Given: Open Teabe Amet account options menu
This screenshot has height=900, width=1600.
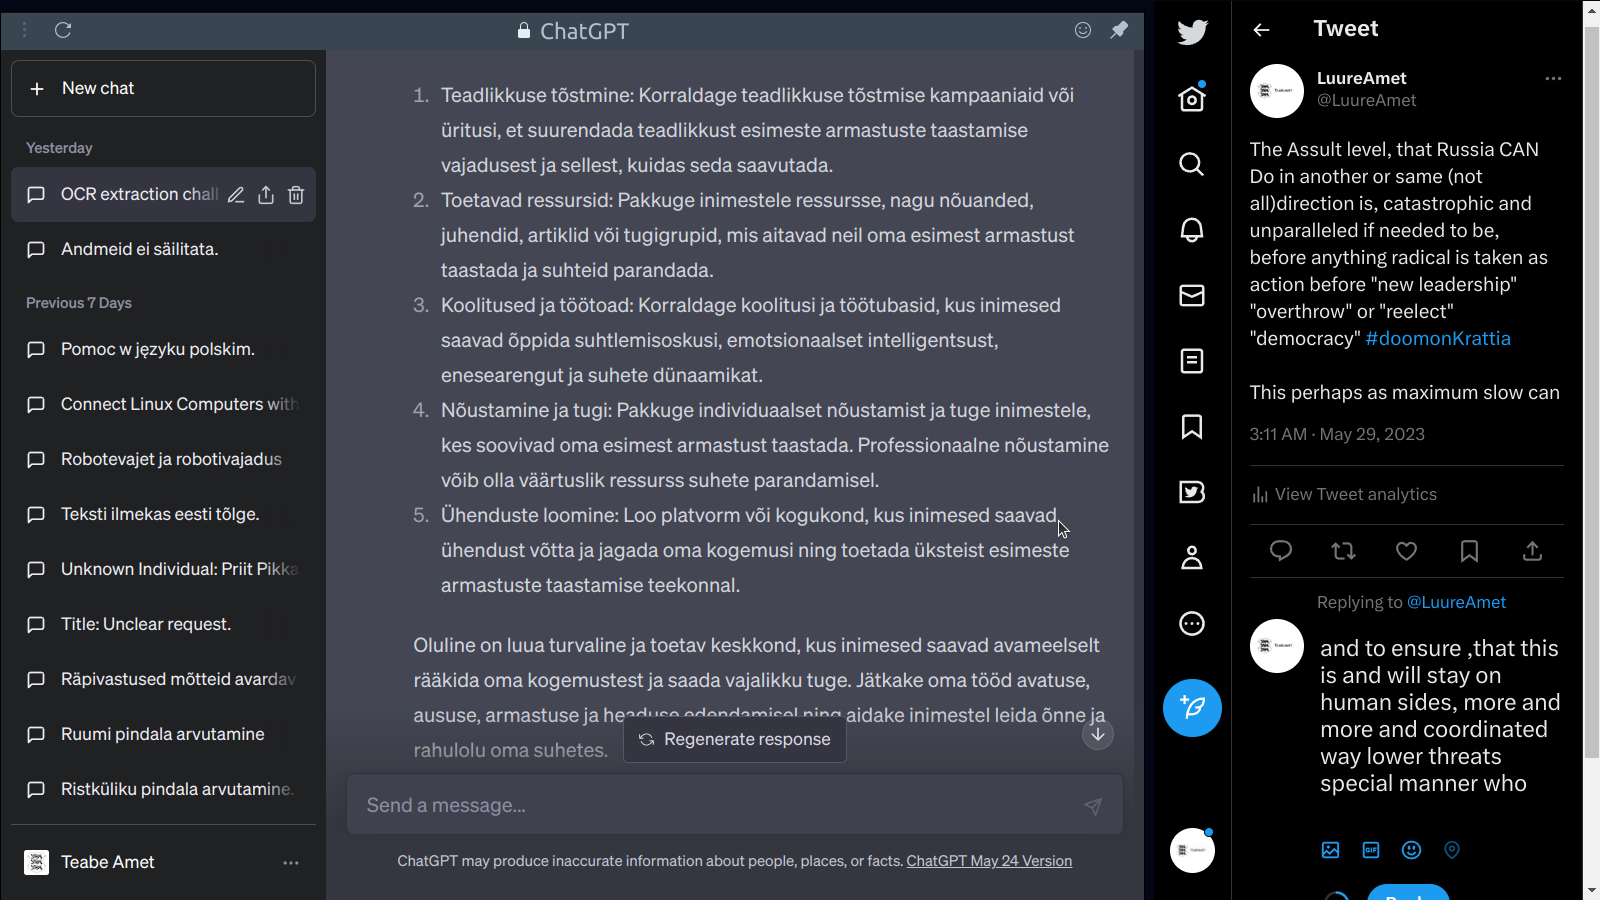Looking at the screenshot, I should pos(291,862).
